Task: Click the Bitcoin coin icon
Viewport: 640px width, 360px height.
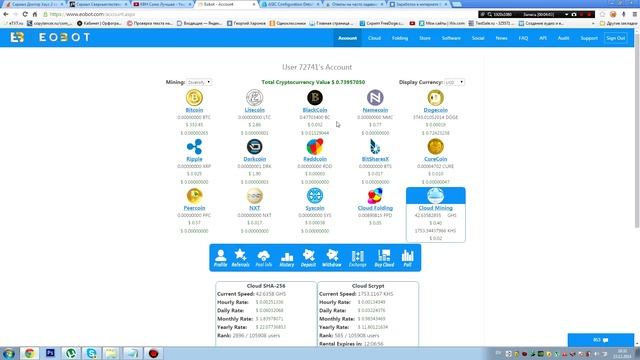Action: (194, 98)
